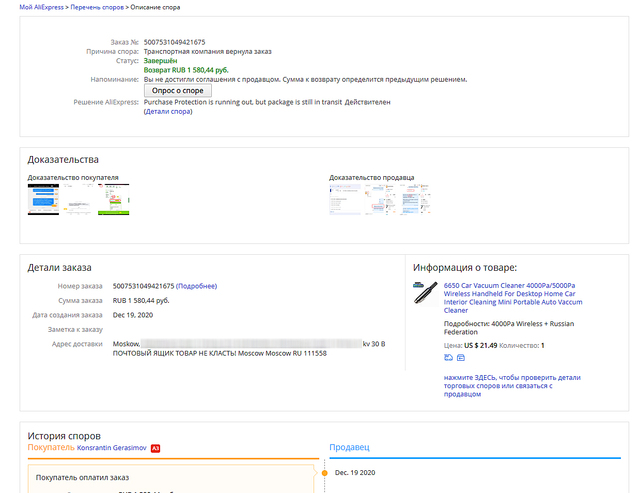The width and height of the screenshot is (640, 493).
Task: Click the 'Доказательство продавца' label
Action: pyautogui.click(x=371, y=178)
